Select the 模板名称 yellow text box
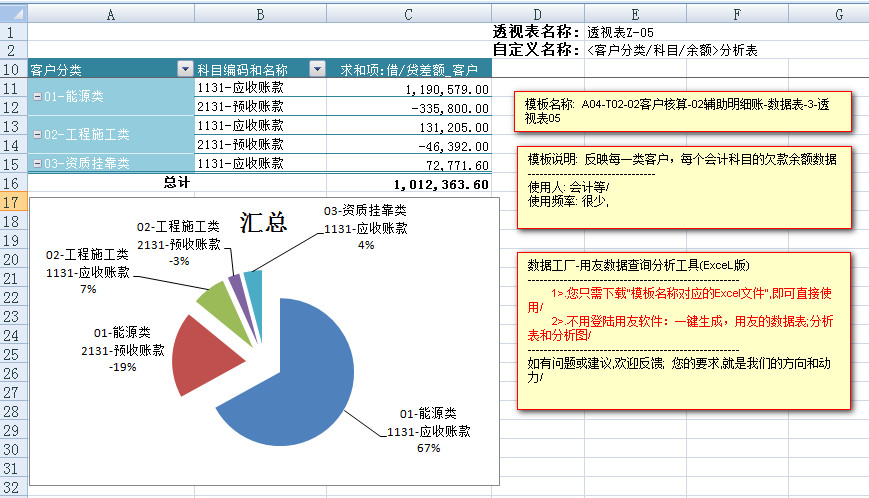Screen dimensions: 869x498 point(683,111)
